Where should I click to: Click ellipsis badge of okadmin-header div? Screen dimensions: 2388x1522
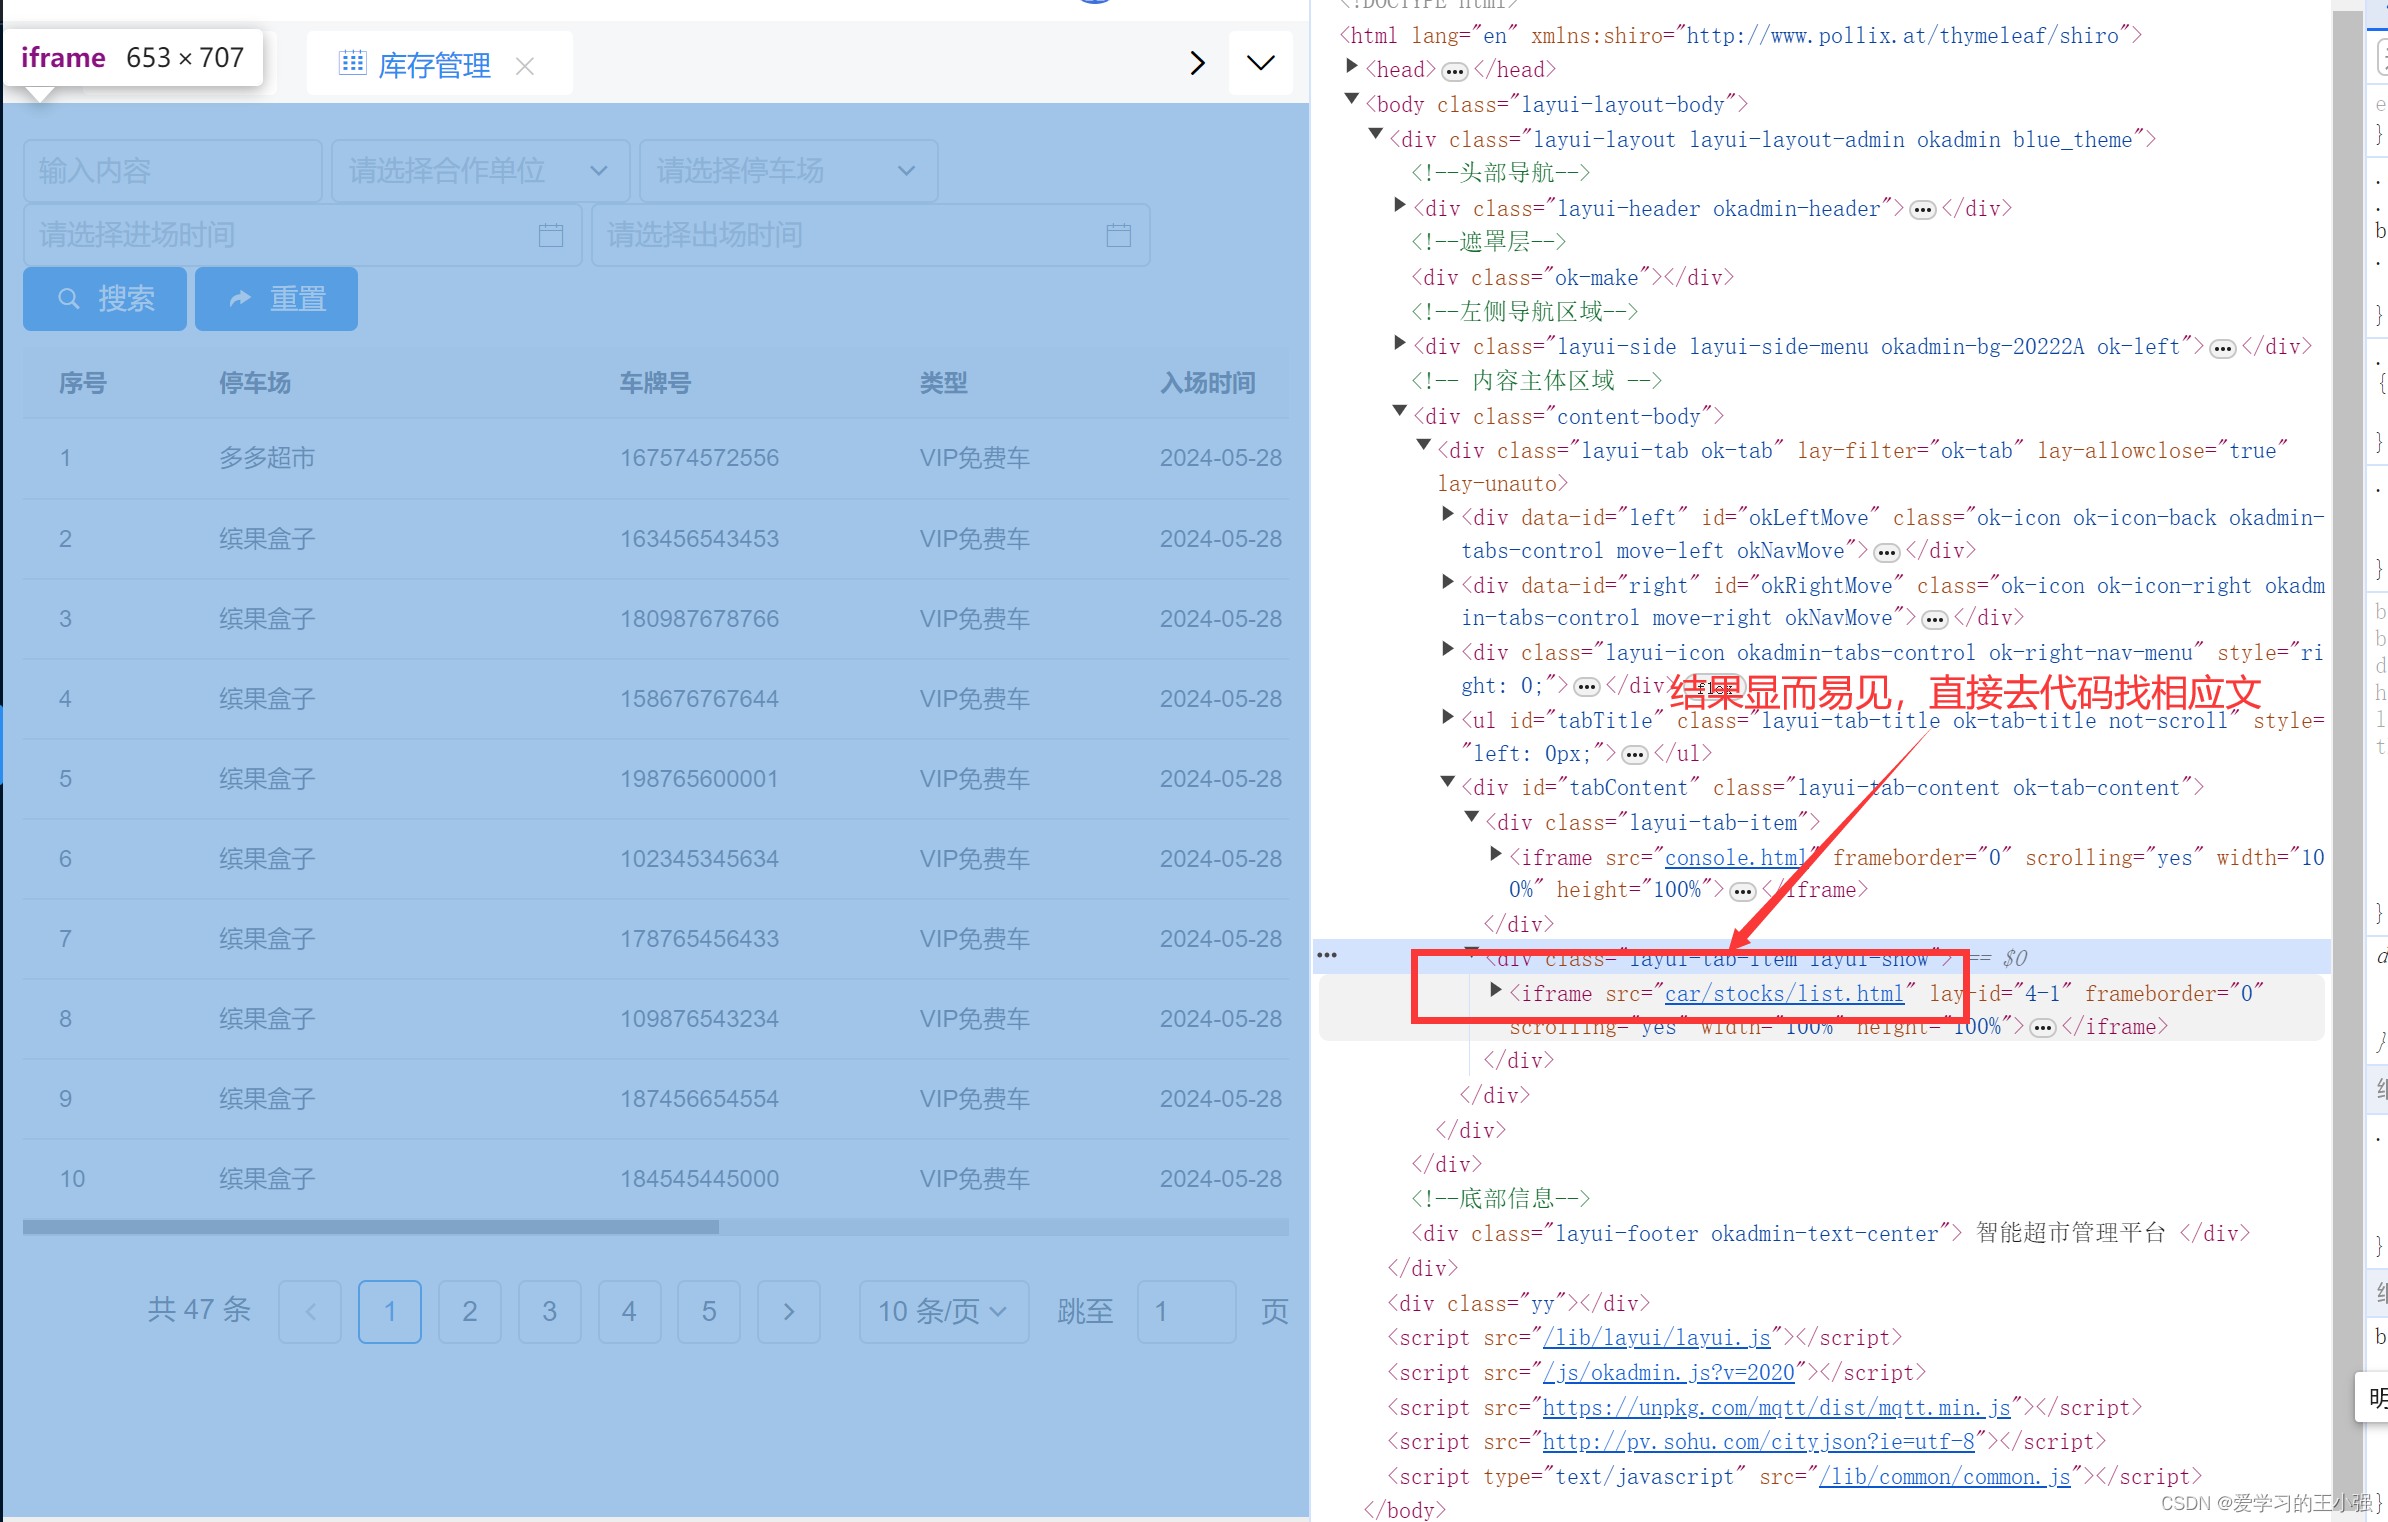point(1922,211)
